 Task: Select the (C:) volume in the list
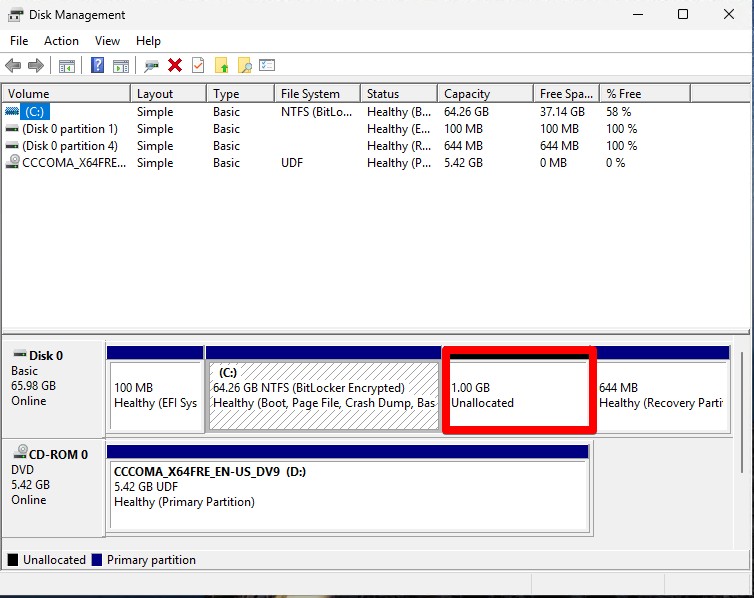tap(35, 112)
